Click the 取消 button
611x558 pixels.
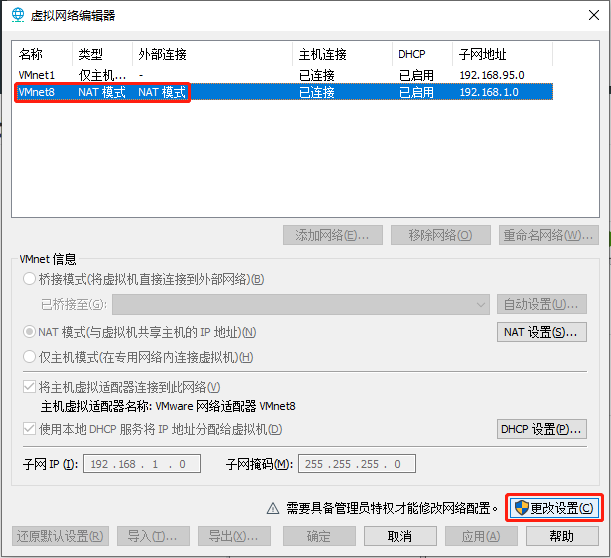tap(399, 536)
